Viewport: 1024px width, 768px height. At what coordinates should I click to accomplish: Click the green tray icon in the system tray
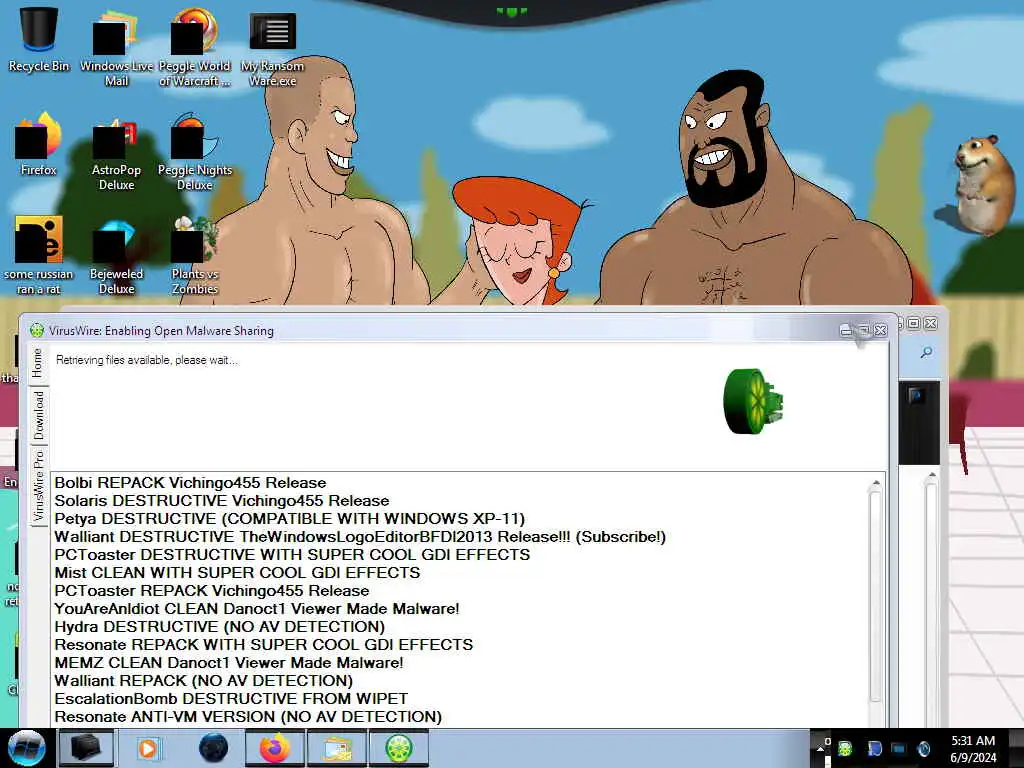point(845,748)
